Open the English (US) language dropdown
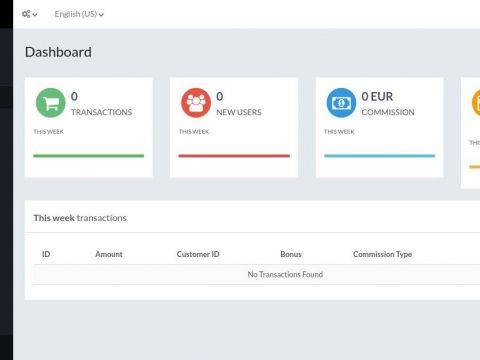The height and width of the screenshot is (360, 480). pyautogui.click(x=79, y=14)
